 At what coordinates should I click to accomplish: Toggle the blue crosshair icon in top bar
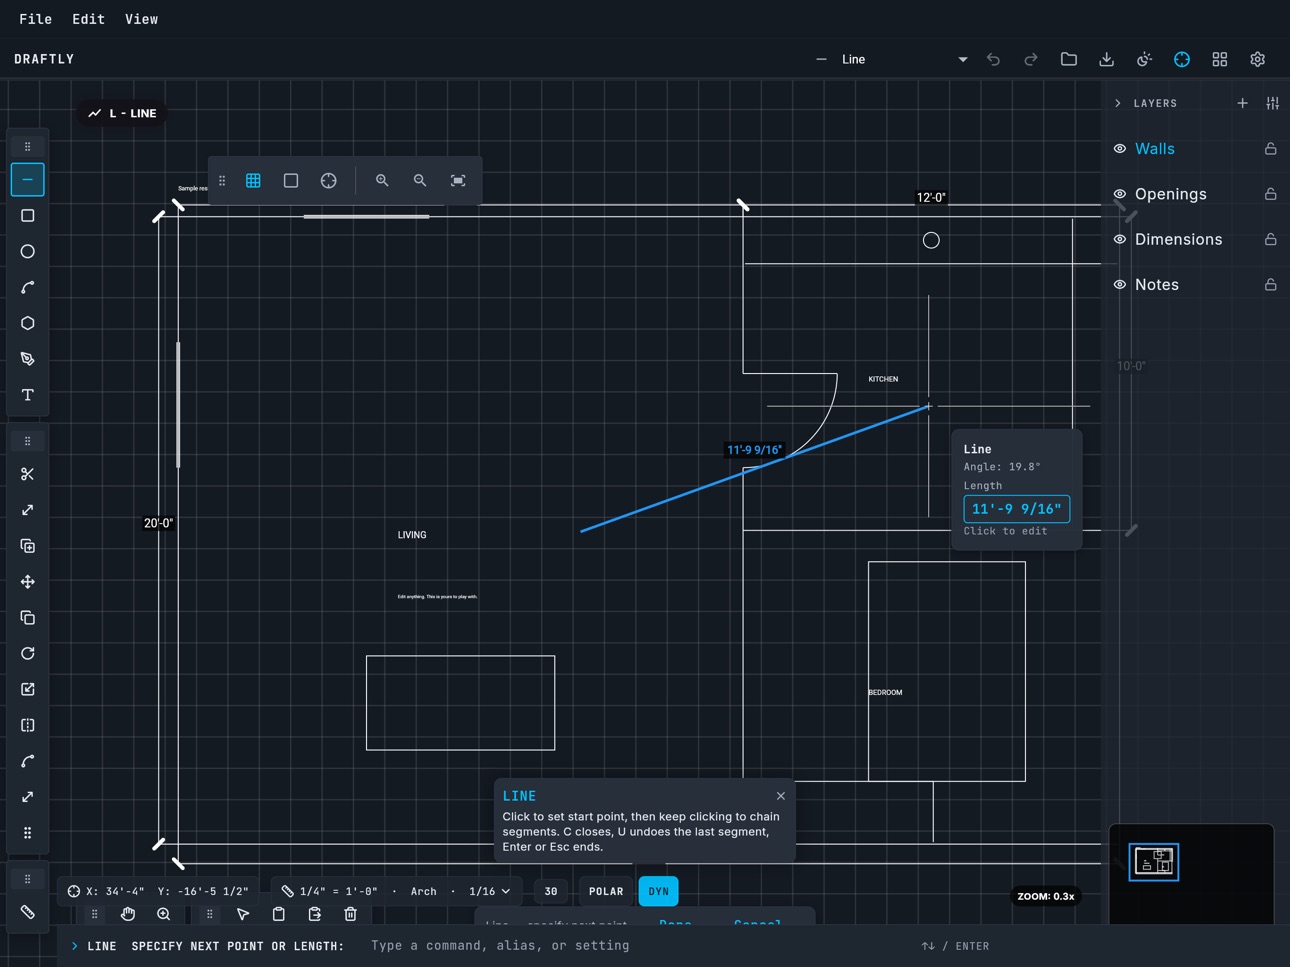tap(1182, 59)
